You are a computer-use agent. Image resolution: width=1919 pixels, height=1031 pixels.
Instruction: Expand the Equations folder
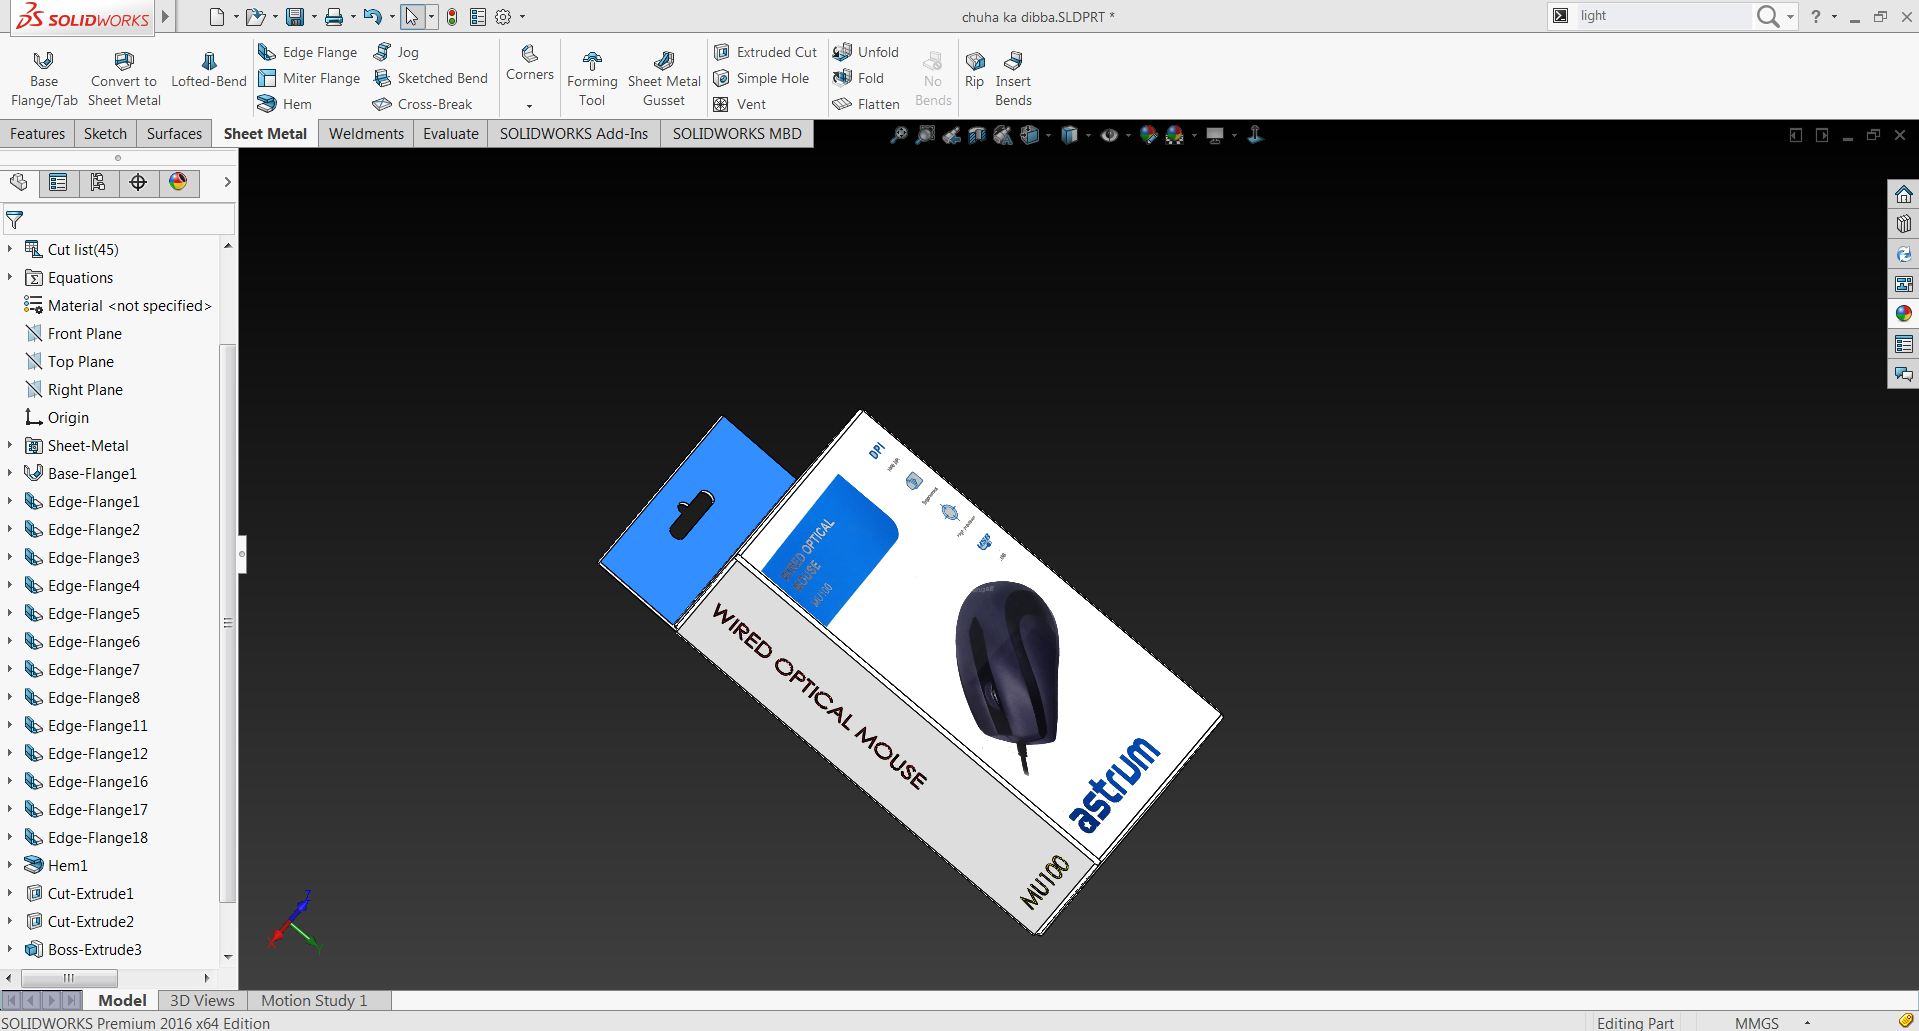click(10, 277)
